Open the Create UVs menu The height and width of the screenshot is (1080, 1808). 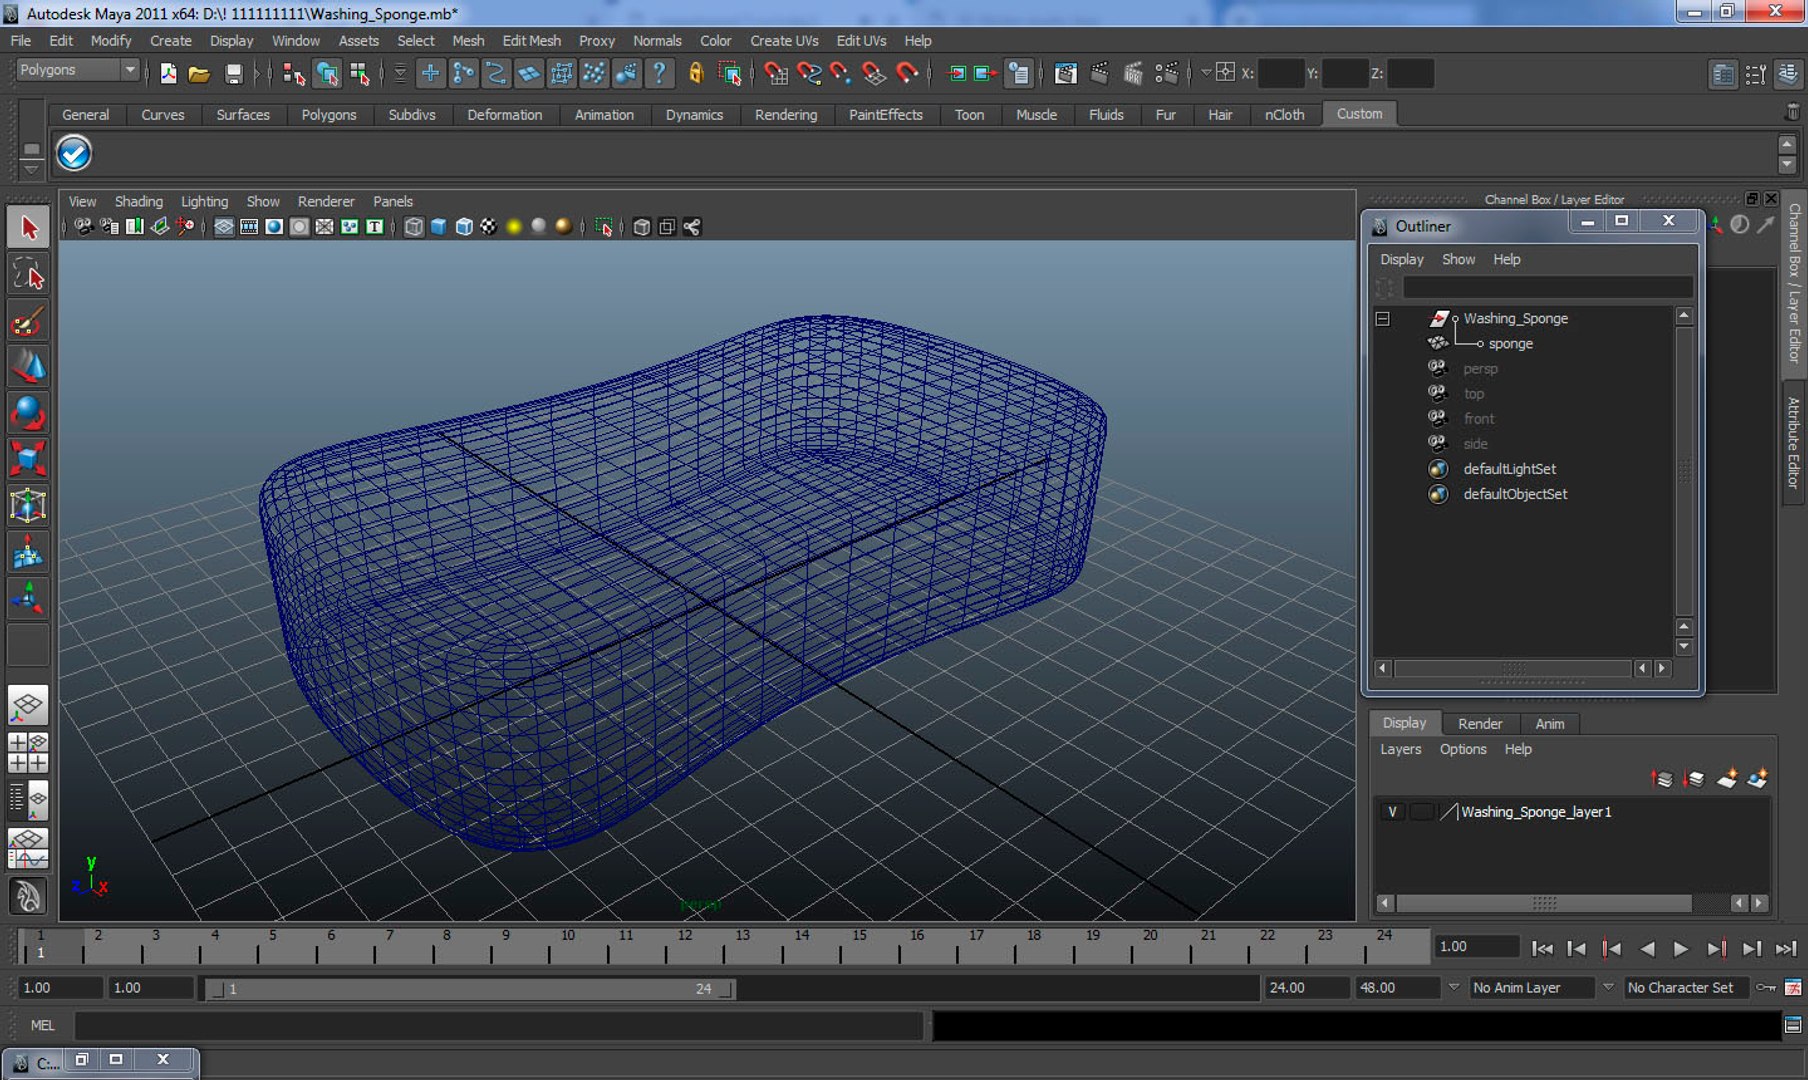(784, 41)
